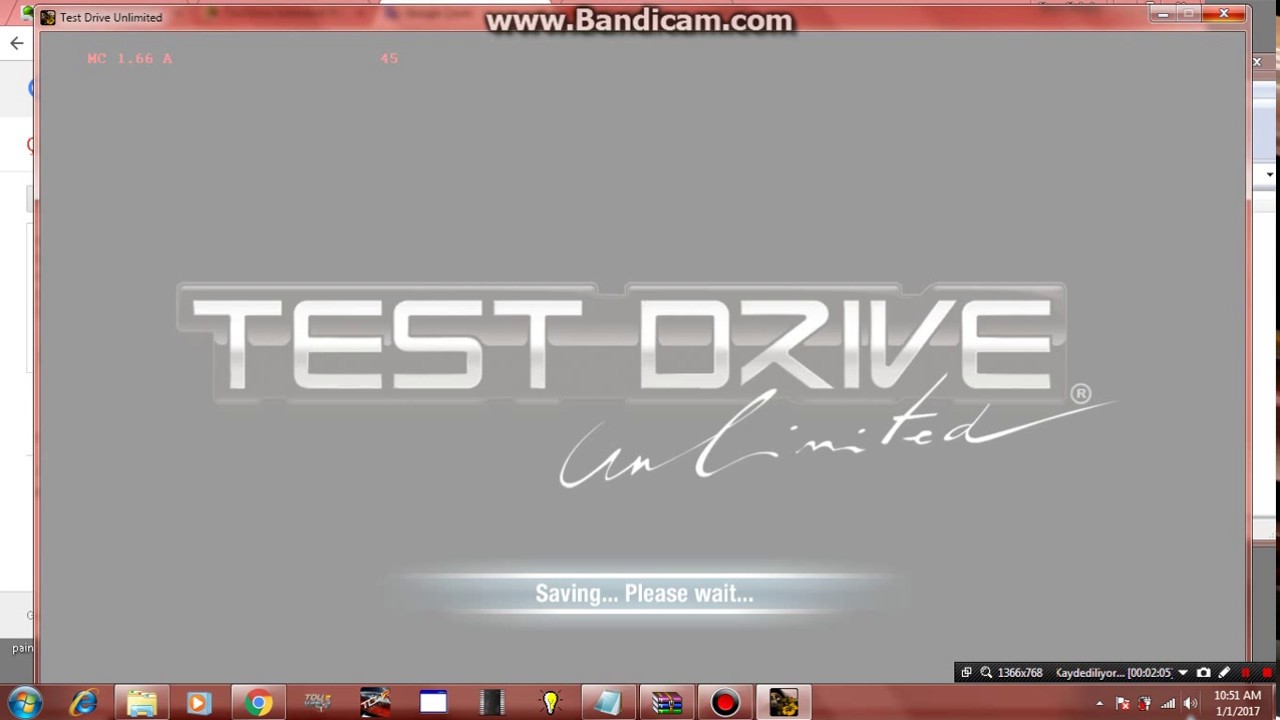Click the Kaydediliyor recording timer text
The width and height of the screenshot is (1280, 720).
(x=1114, y=673)
